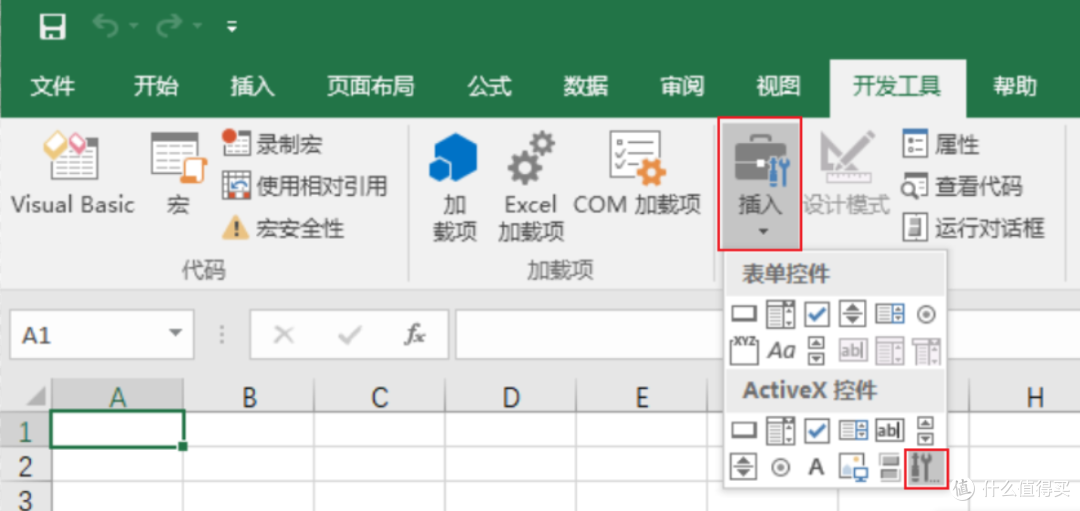1080x511 pixels.
Task: Open Excel 加载项 dialog
Action: click(531, 187)
